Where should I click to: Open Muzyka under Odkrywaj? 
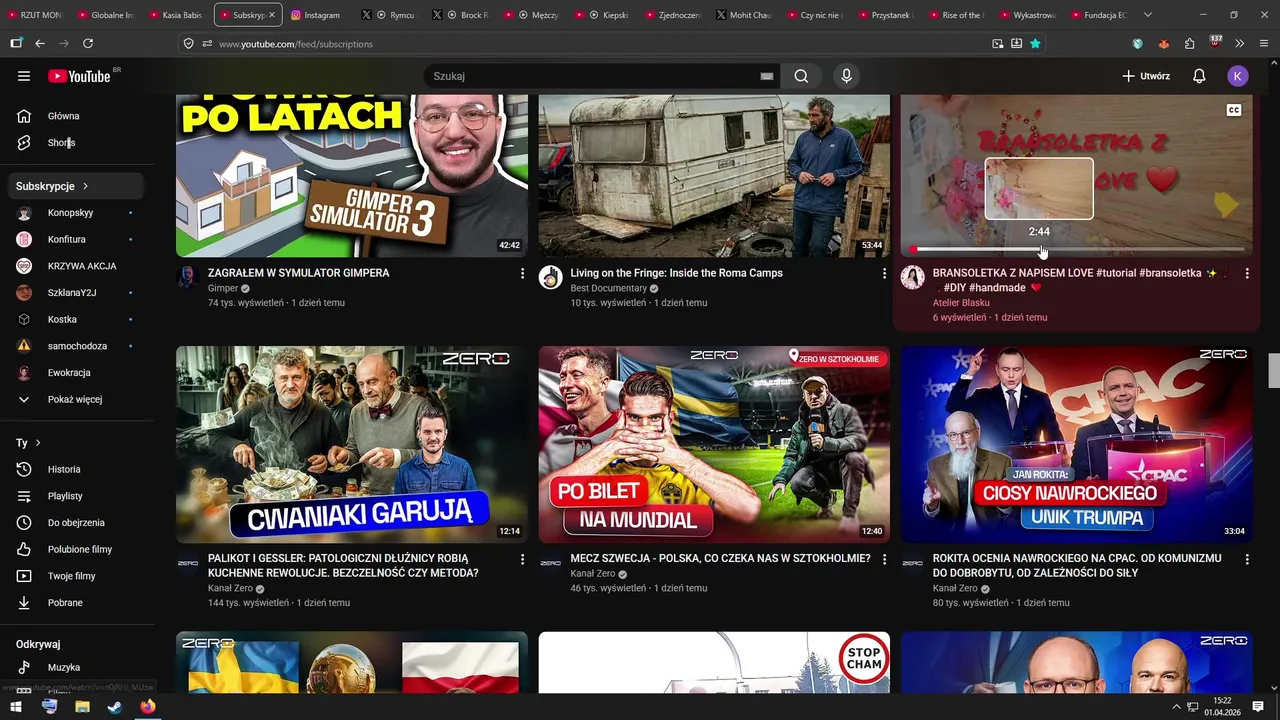click(77, 668)
